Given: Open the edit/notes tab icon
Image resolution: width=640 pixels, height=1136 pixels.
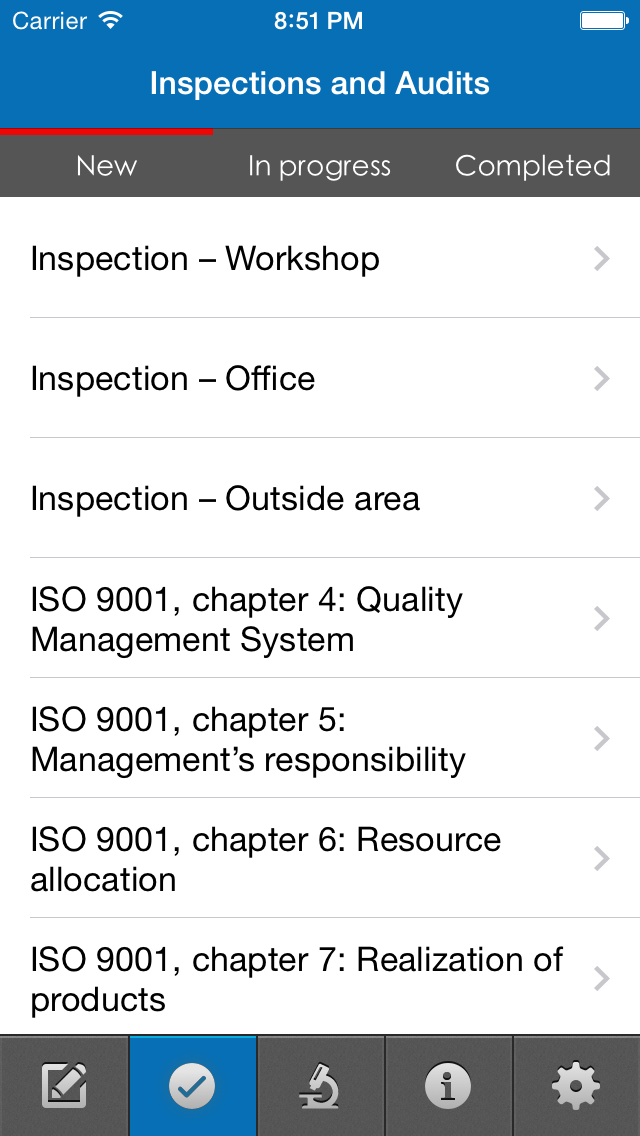Looking at the screenshot, I should pos(64,1085).
